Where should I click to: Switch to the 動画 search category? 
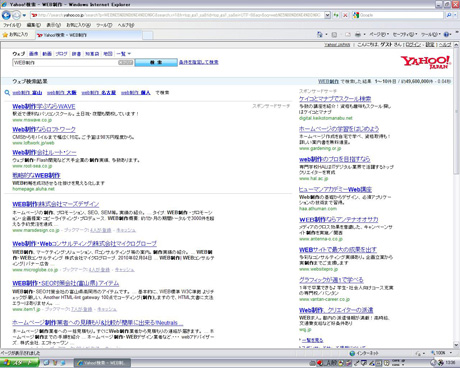coord(47,54)
